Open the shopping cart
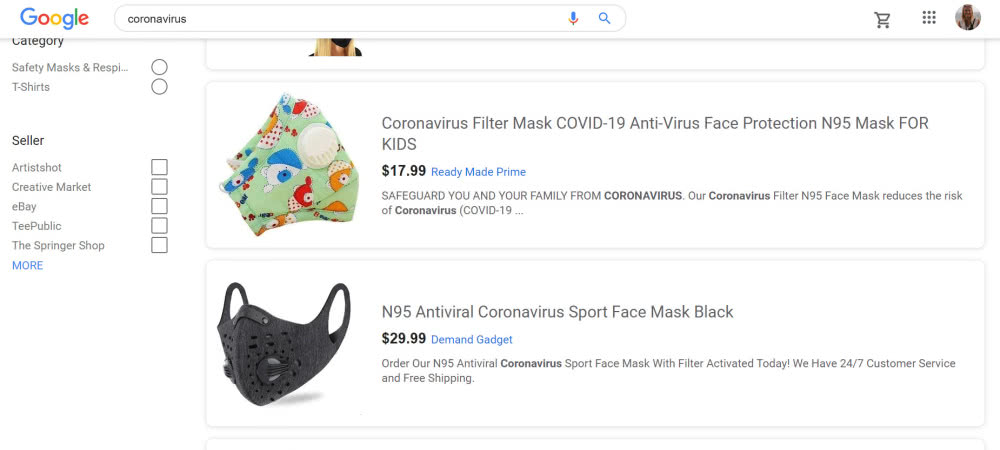 point(883,20)
